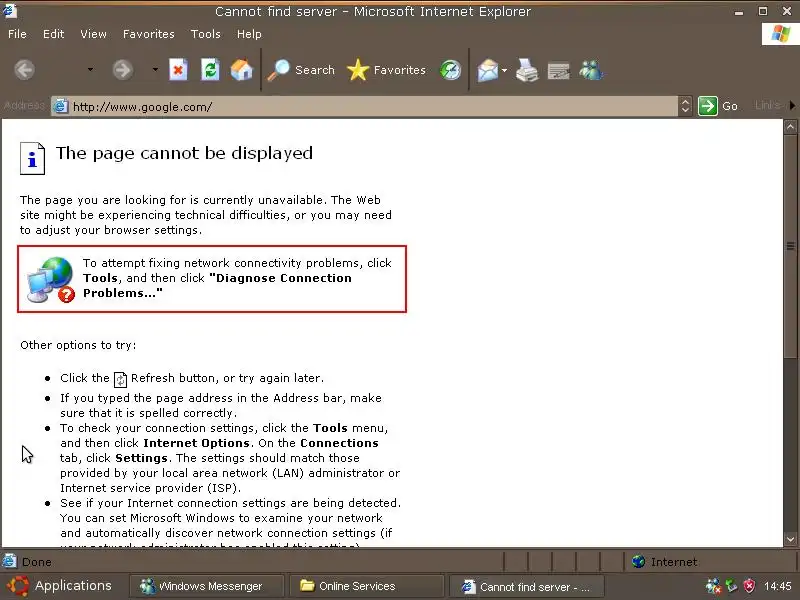Open the History toolbar icon
This screenshot has height=600, width=800.
click(451, 70)
